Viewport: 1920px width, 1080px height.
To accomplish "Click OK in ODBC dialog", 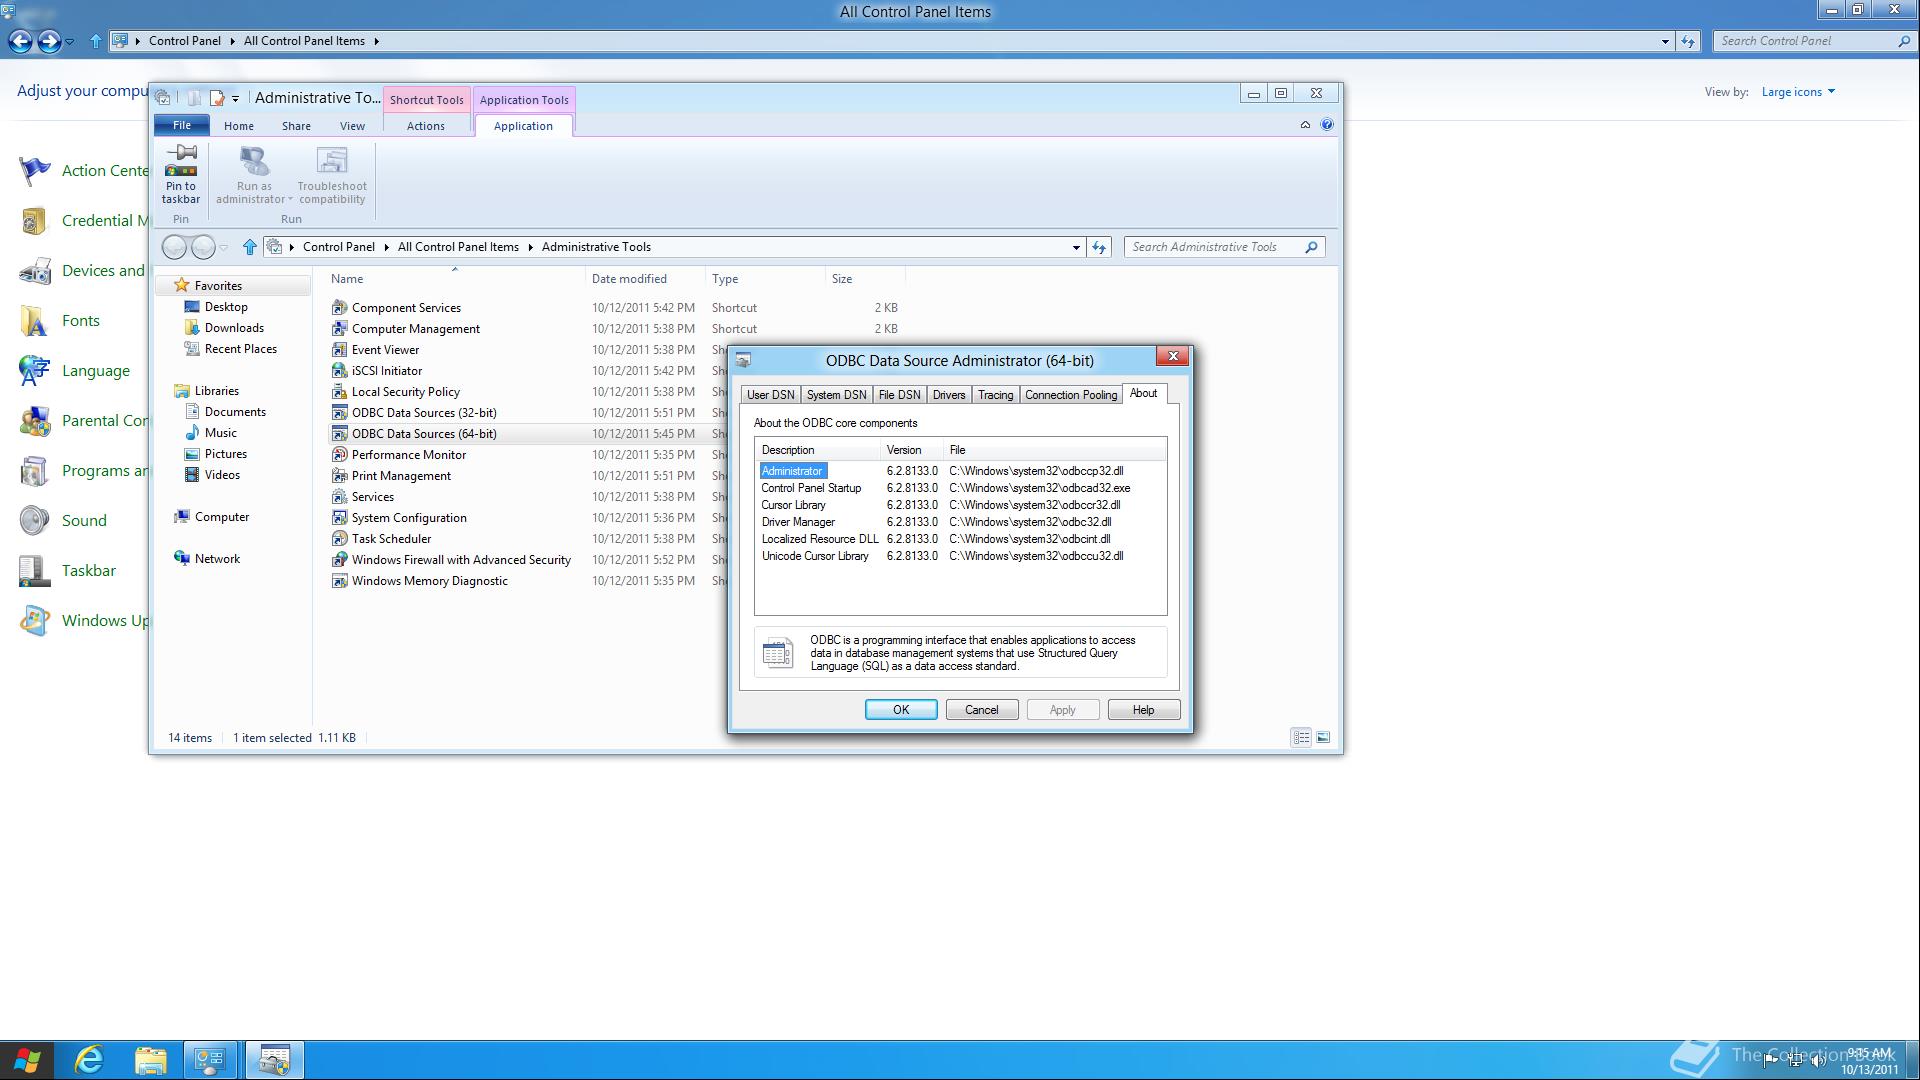I will (x=901, y=710).
